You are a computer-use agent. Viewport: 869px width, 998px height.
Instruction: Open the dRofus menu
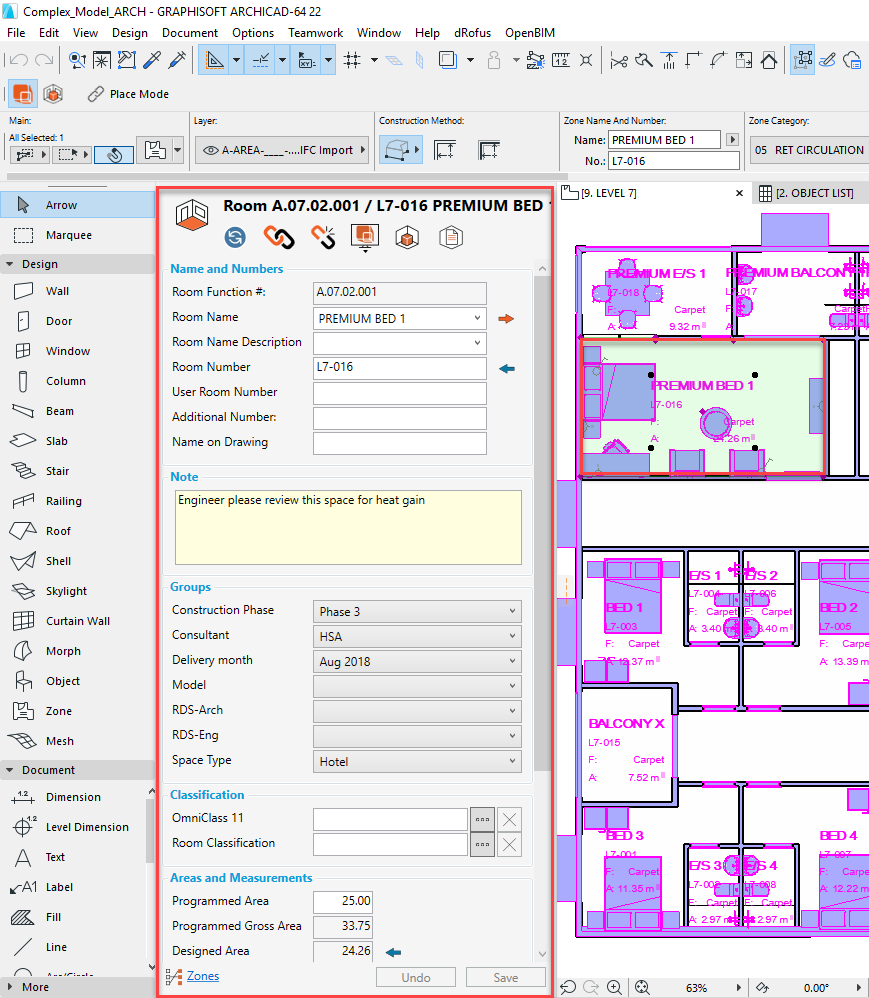472,33
